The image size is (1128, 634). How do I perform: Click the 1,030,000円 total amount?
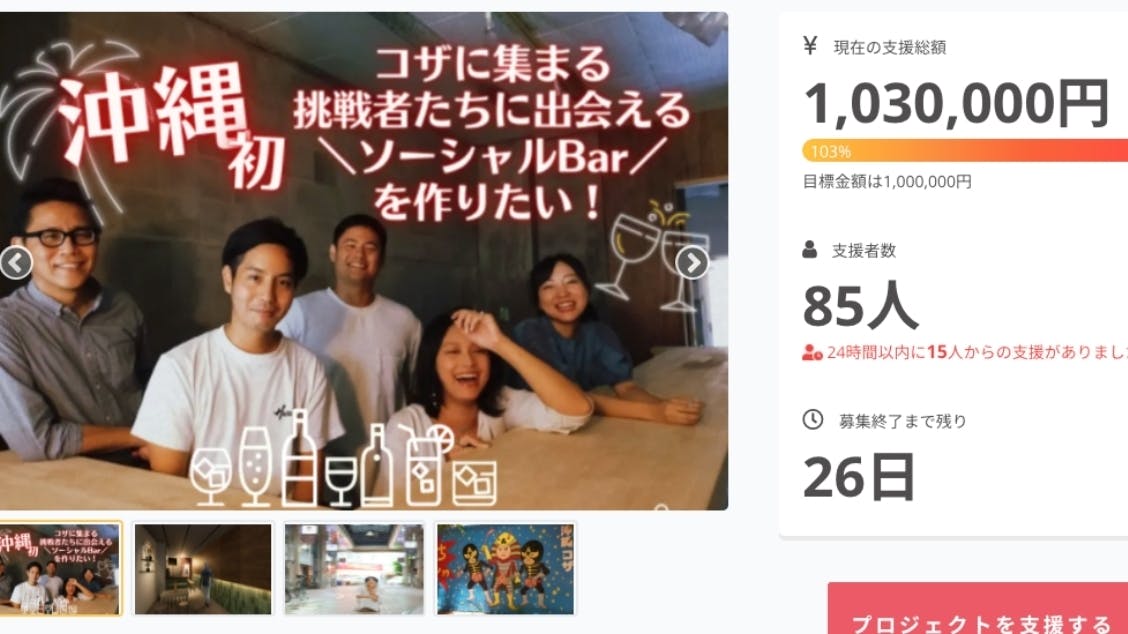(x=957, y=104)
